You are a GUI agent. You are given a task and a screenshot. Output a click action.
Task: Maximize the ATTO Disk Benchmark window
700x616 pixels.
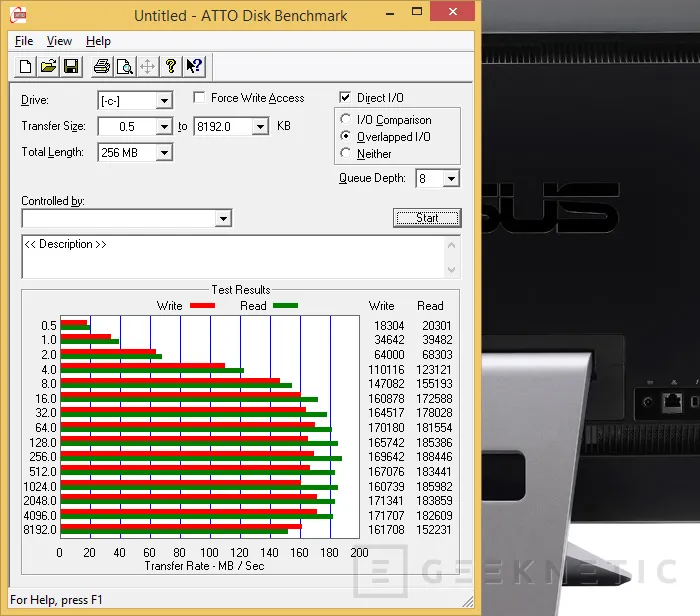tap(417, 12)
